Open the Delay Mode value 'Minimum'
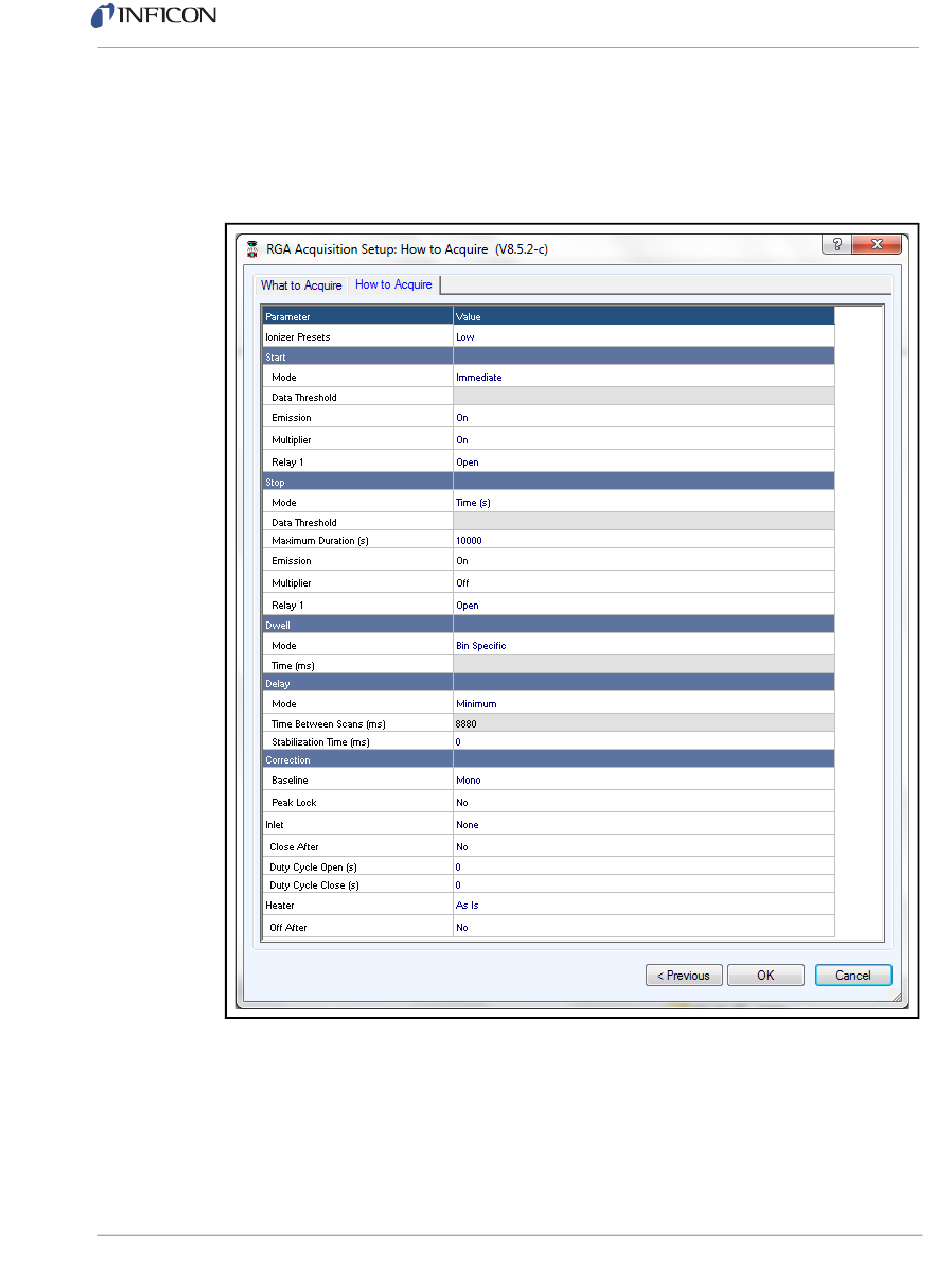The width and height of the screenshot is (950, 1267). pyautogui.click(x=644, y=703)
